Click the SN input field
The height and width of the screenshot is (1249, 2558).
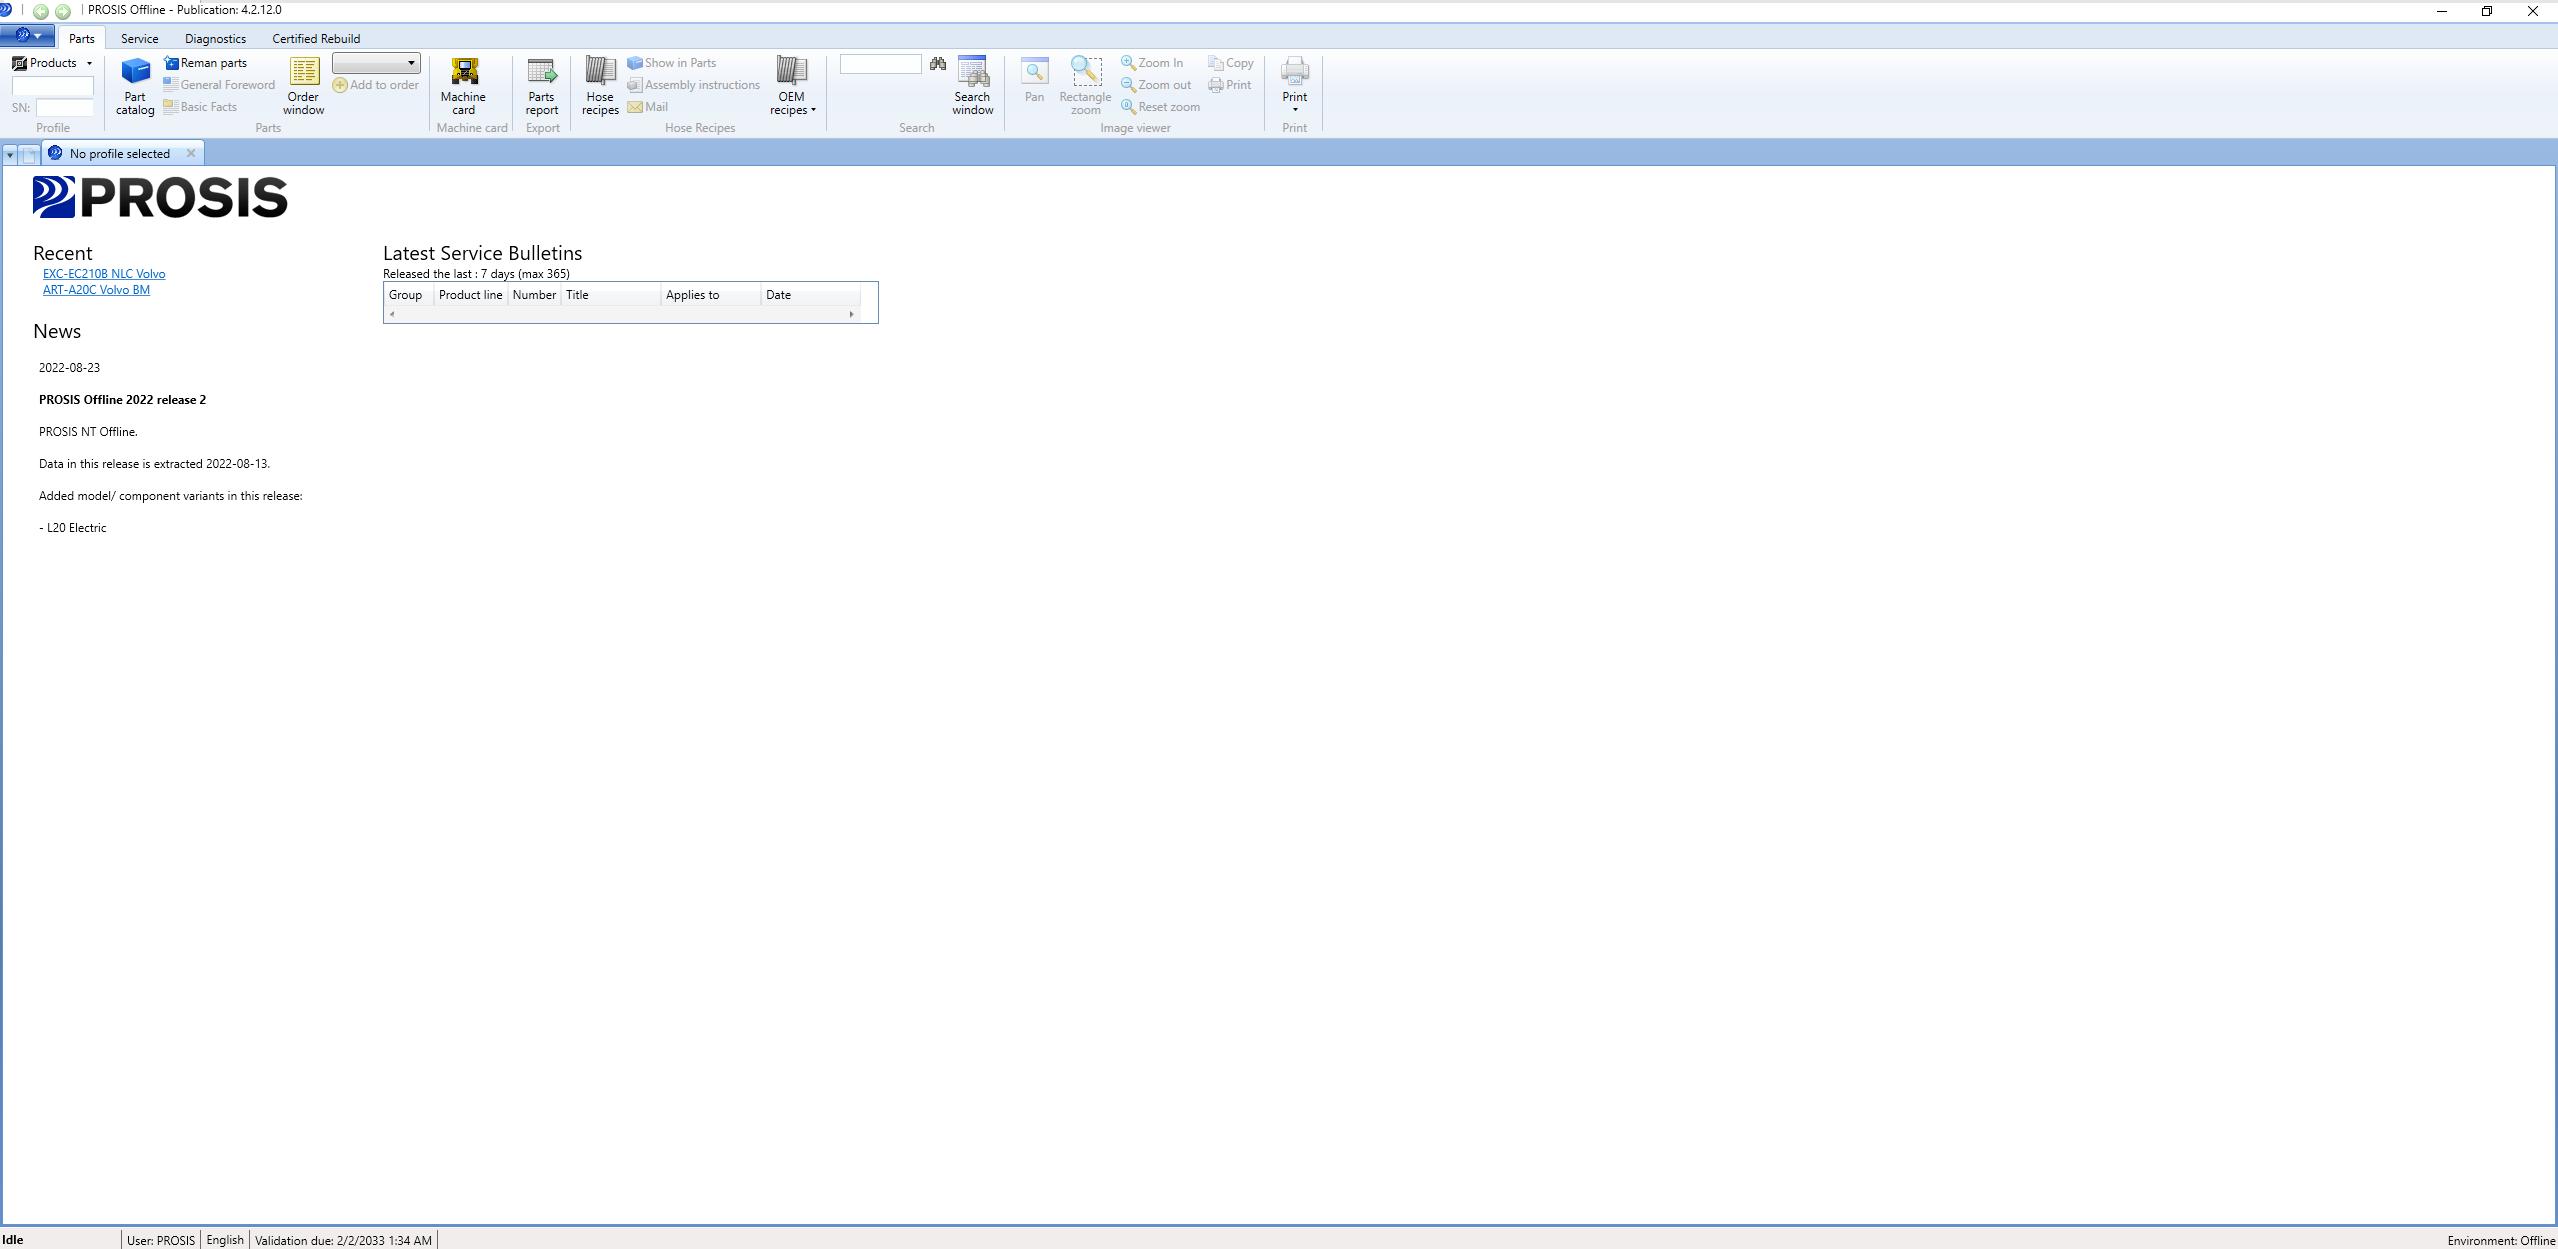[x=65, y=108]
